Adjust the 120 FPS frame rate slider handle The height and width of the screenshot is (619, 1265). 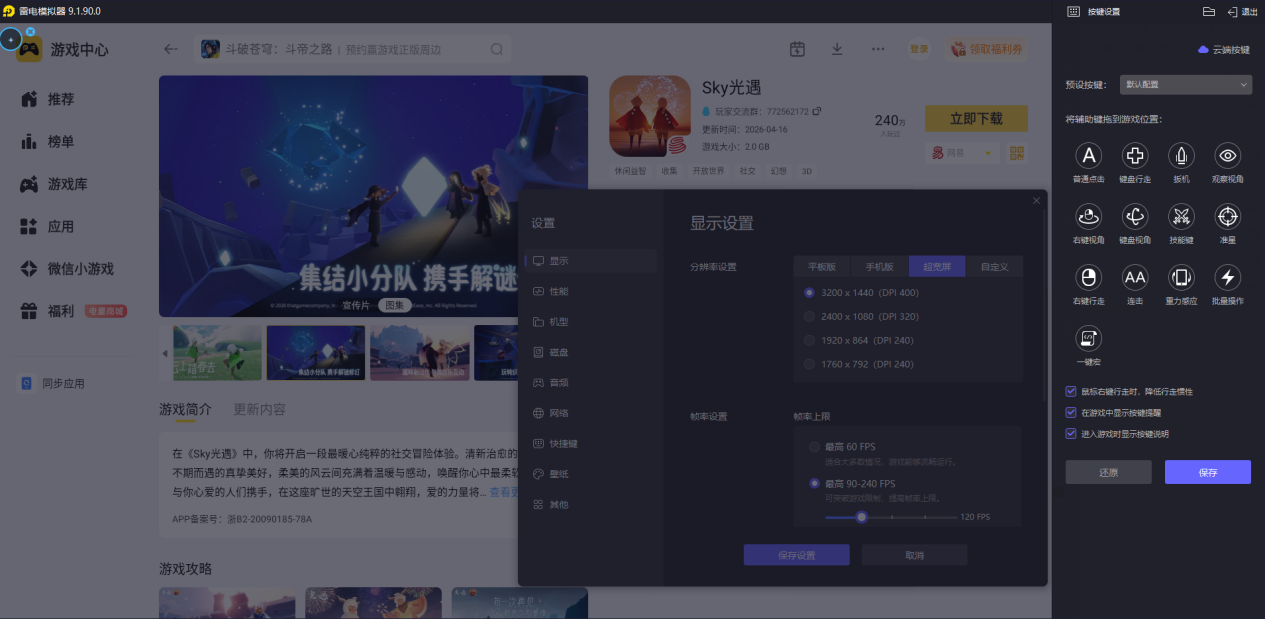coord(861,517)
